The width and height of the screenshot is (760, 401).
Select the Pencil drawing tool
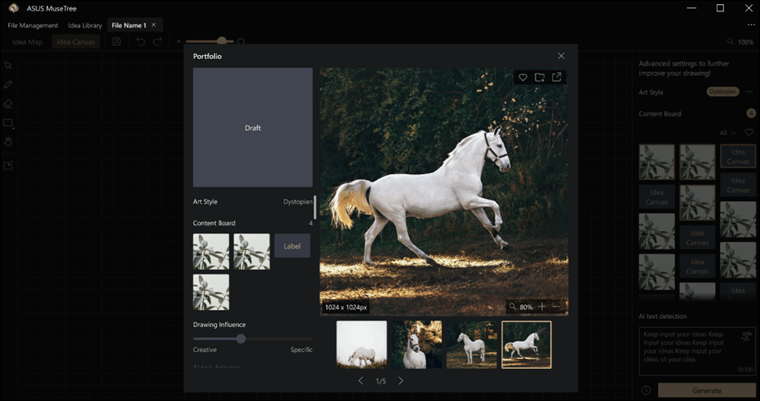(8, 84)
